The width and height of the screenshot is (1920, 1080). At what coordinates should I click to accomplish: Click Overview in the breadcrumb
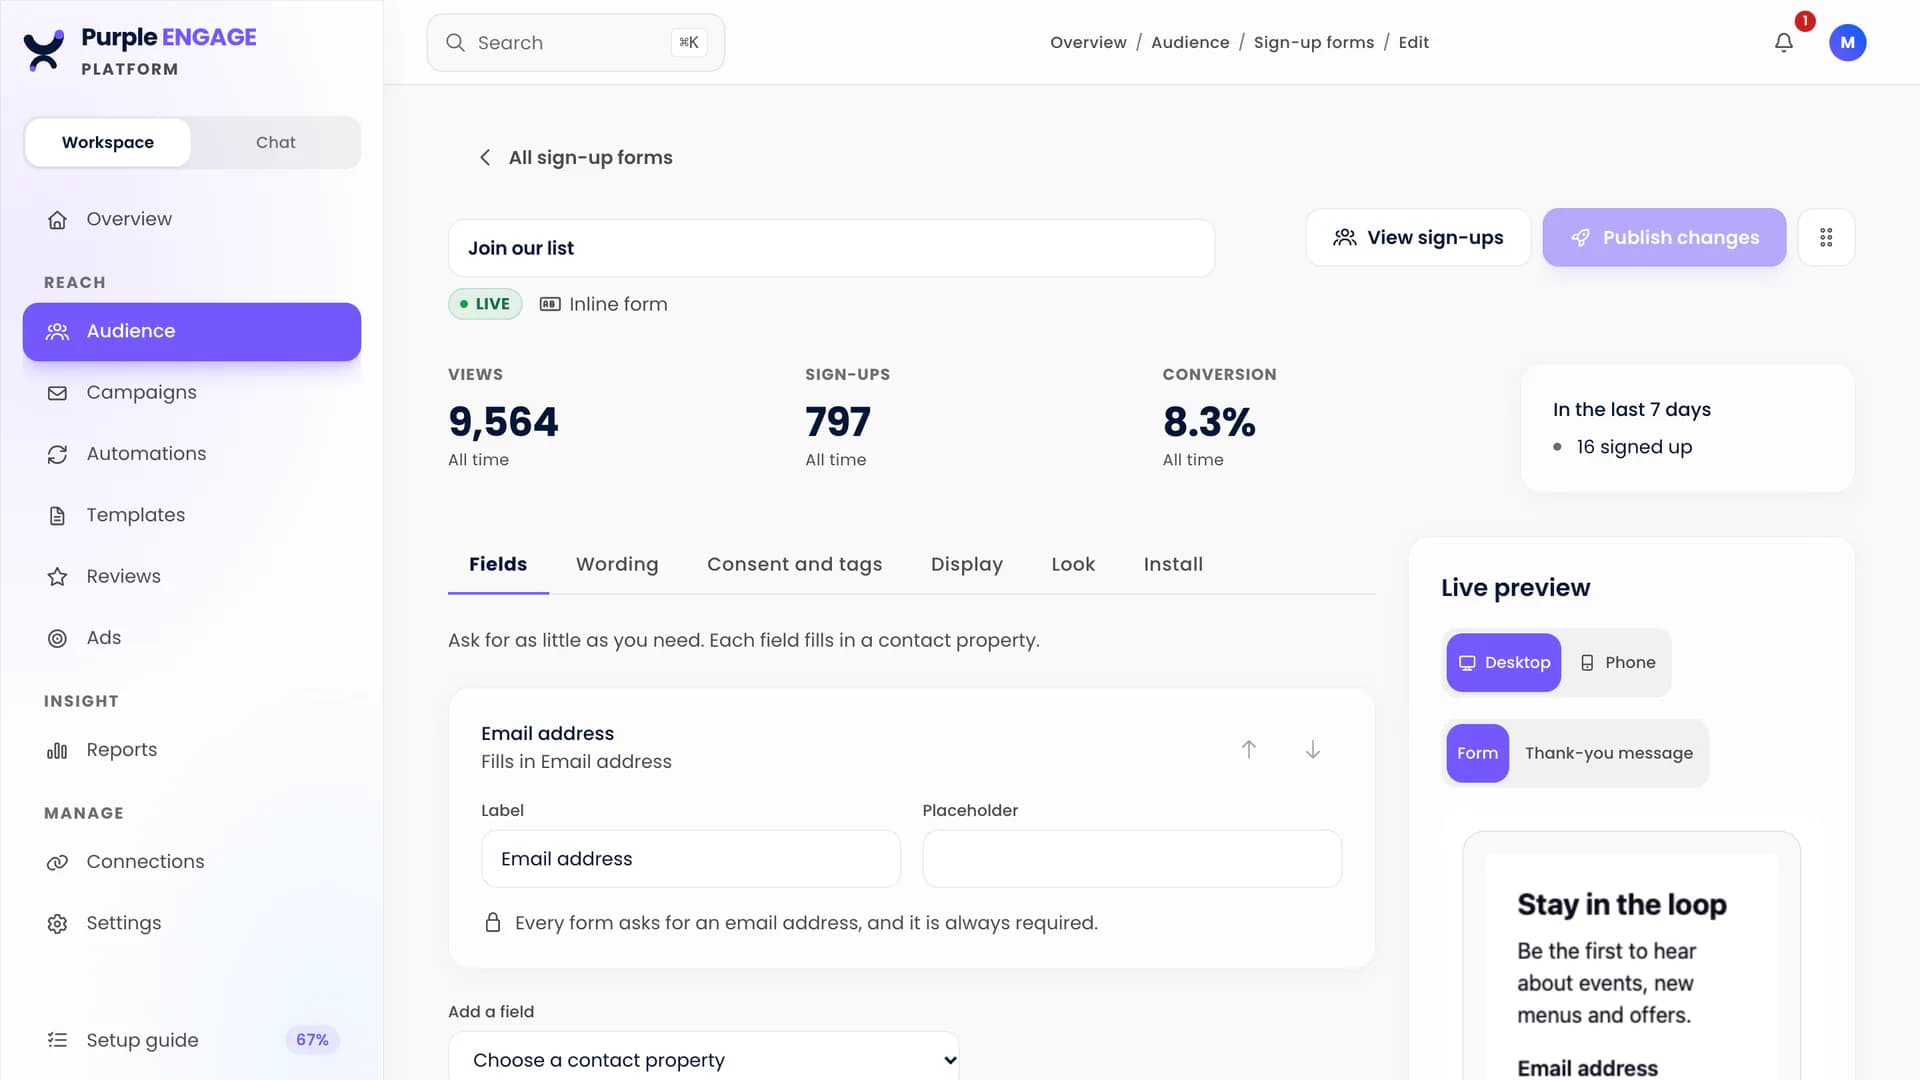click(1088, 43)
